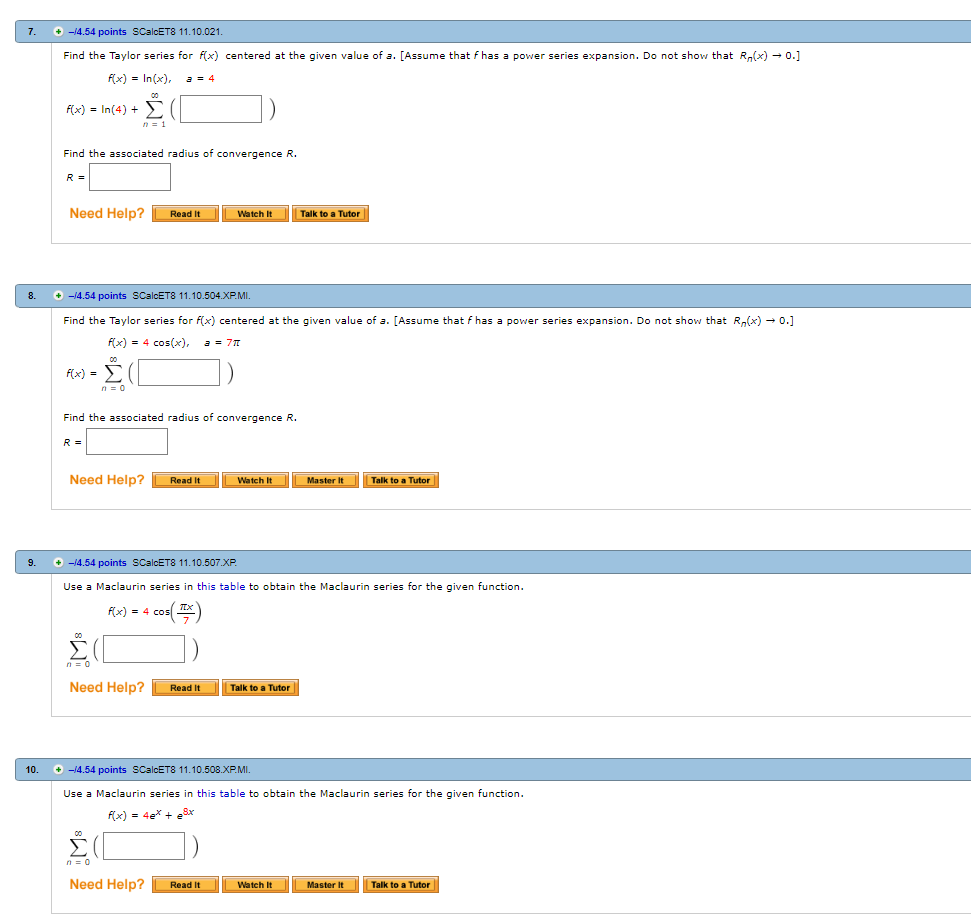Expand question 7 using its plus icon
This screenshot has width=971, height=915.
pyautogui.click(x=56, y=32)
